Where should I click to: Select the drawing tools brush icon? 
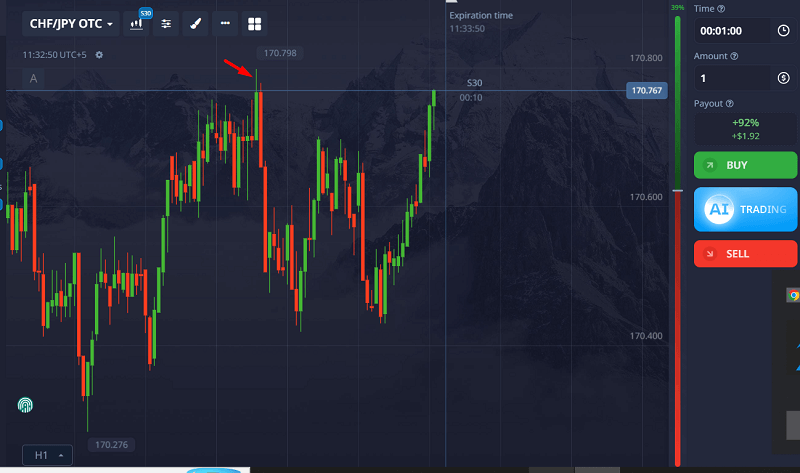click(196, 23)
